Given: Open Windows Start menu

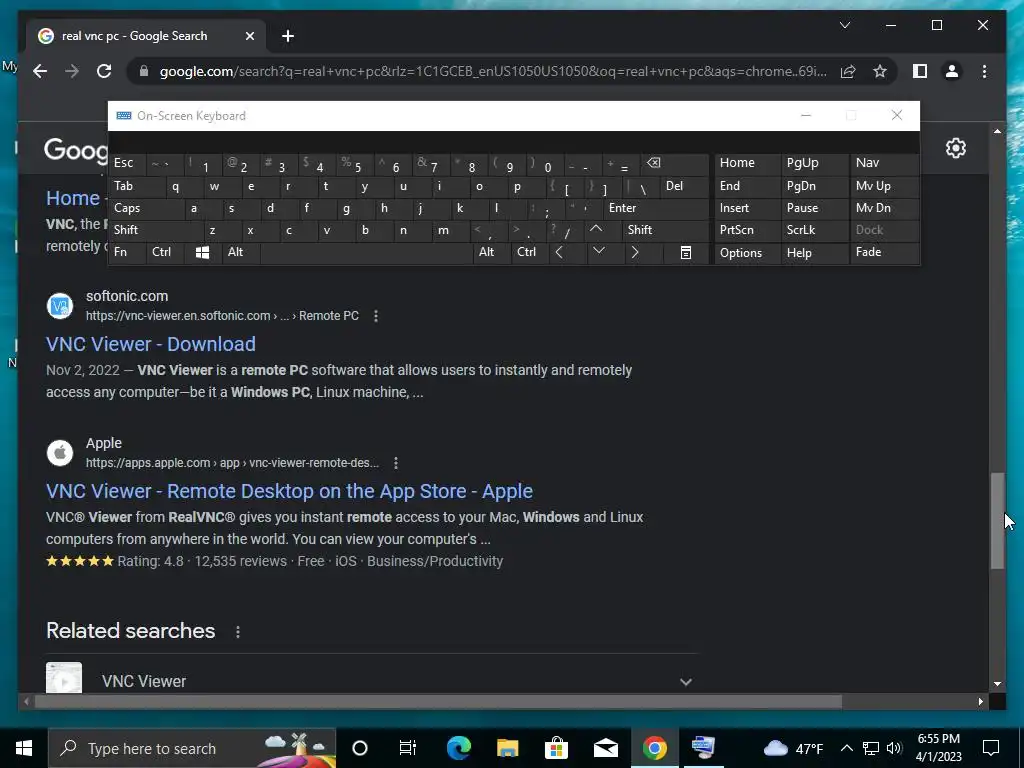Looking at the screenshot, I should point(24,748).
